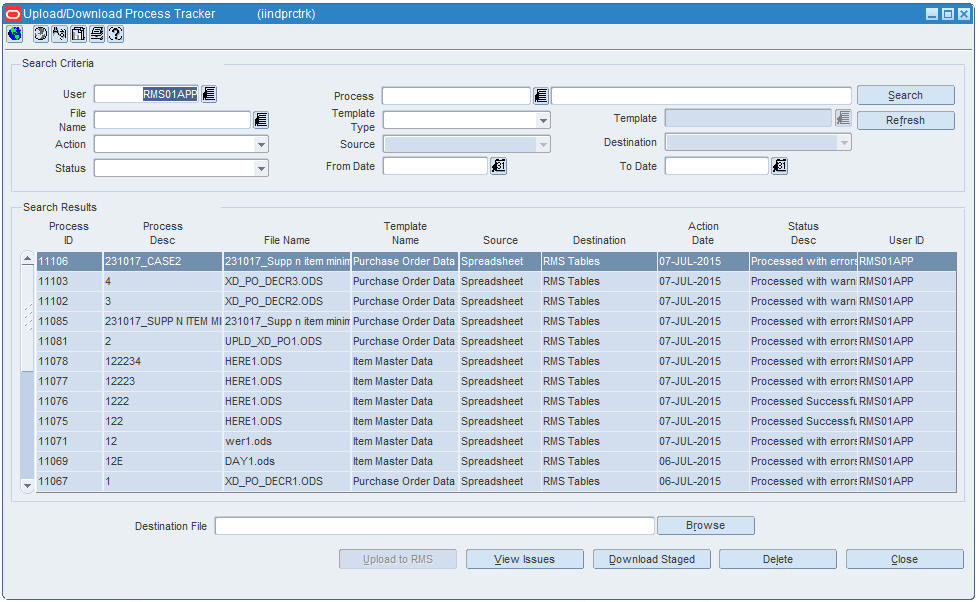
Task: Click the gray globe toolbar icon
Action: tap(41, 34)
